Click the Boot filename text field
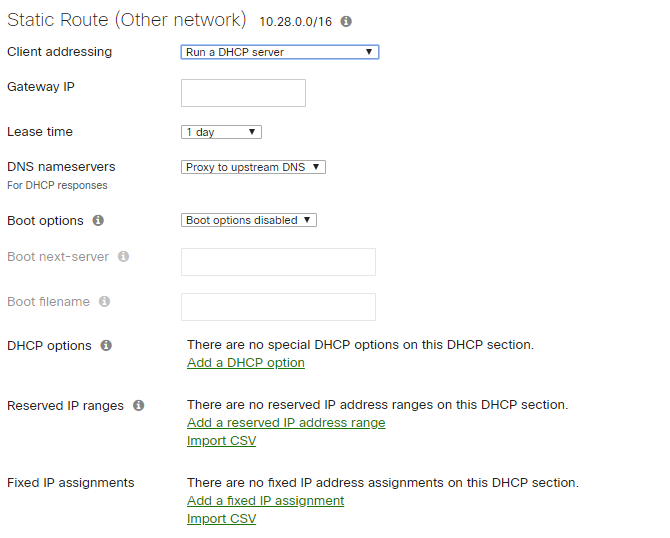670x538 pixels. pyautogui.click(x=278, y=307)
